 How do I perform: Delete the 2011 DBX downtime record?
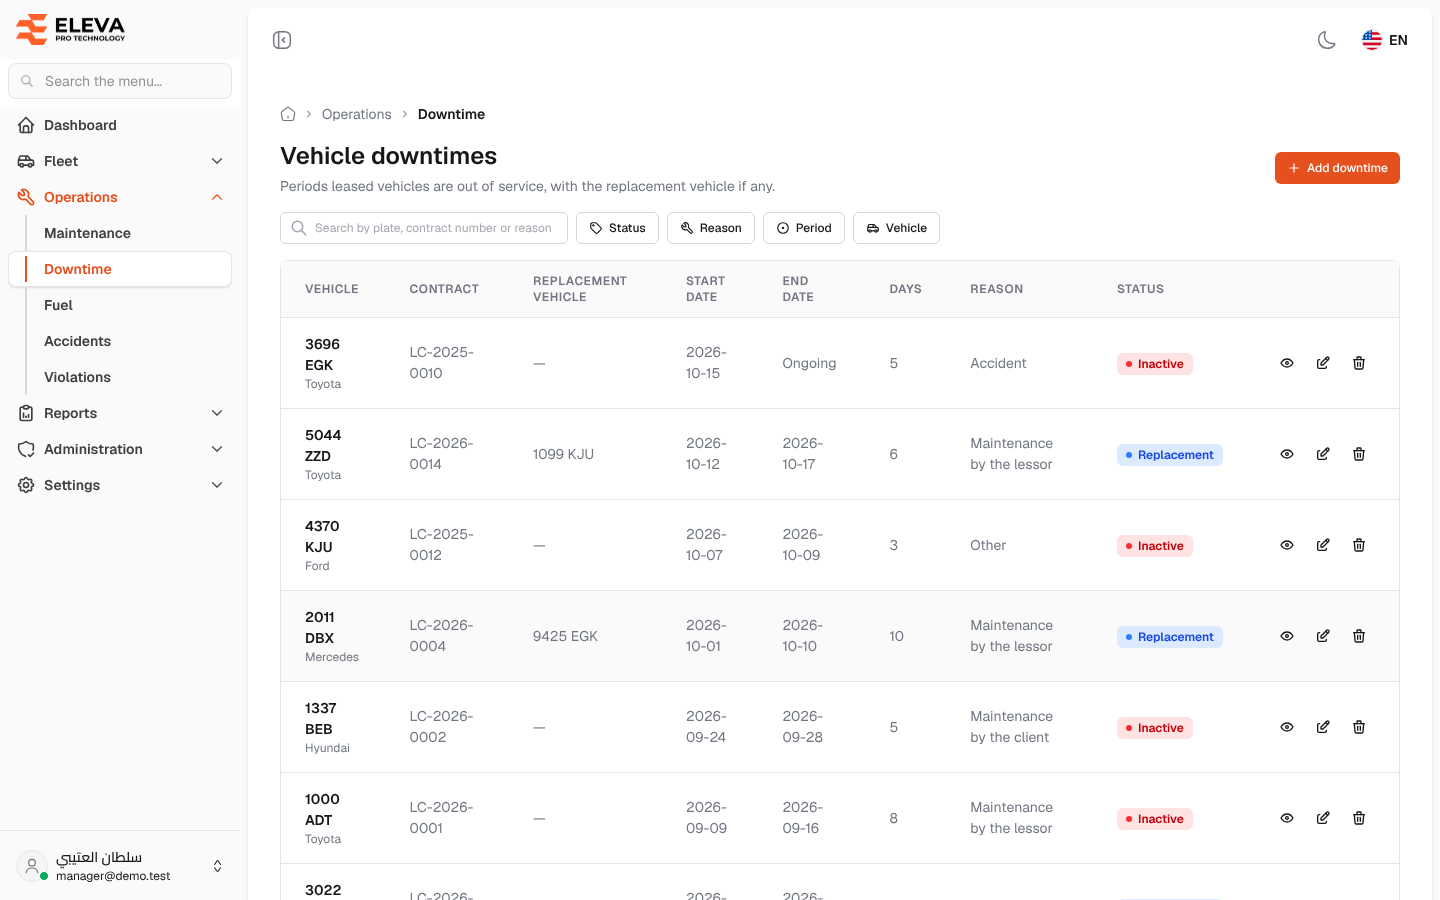1359,636
